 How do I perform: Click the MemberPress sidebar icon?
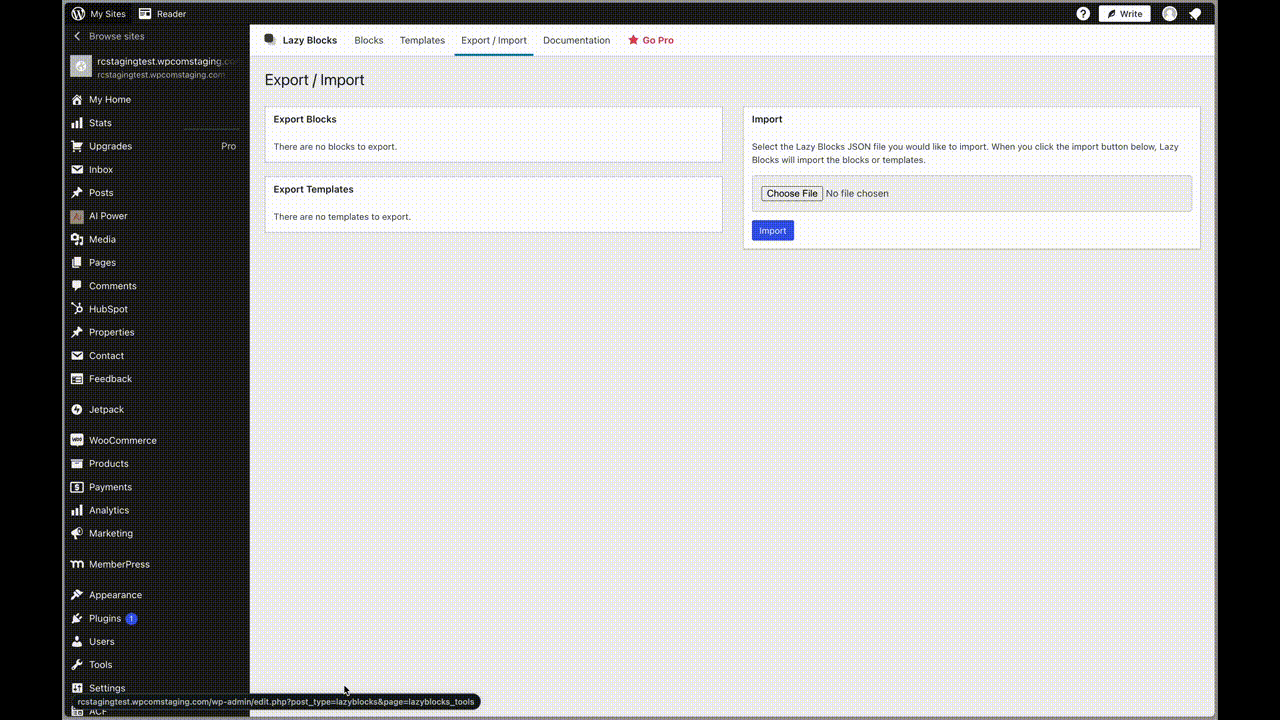pyautogui.click(x=77, y=564)
